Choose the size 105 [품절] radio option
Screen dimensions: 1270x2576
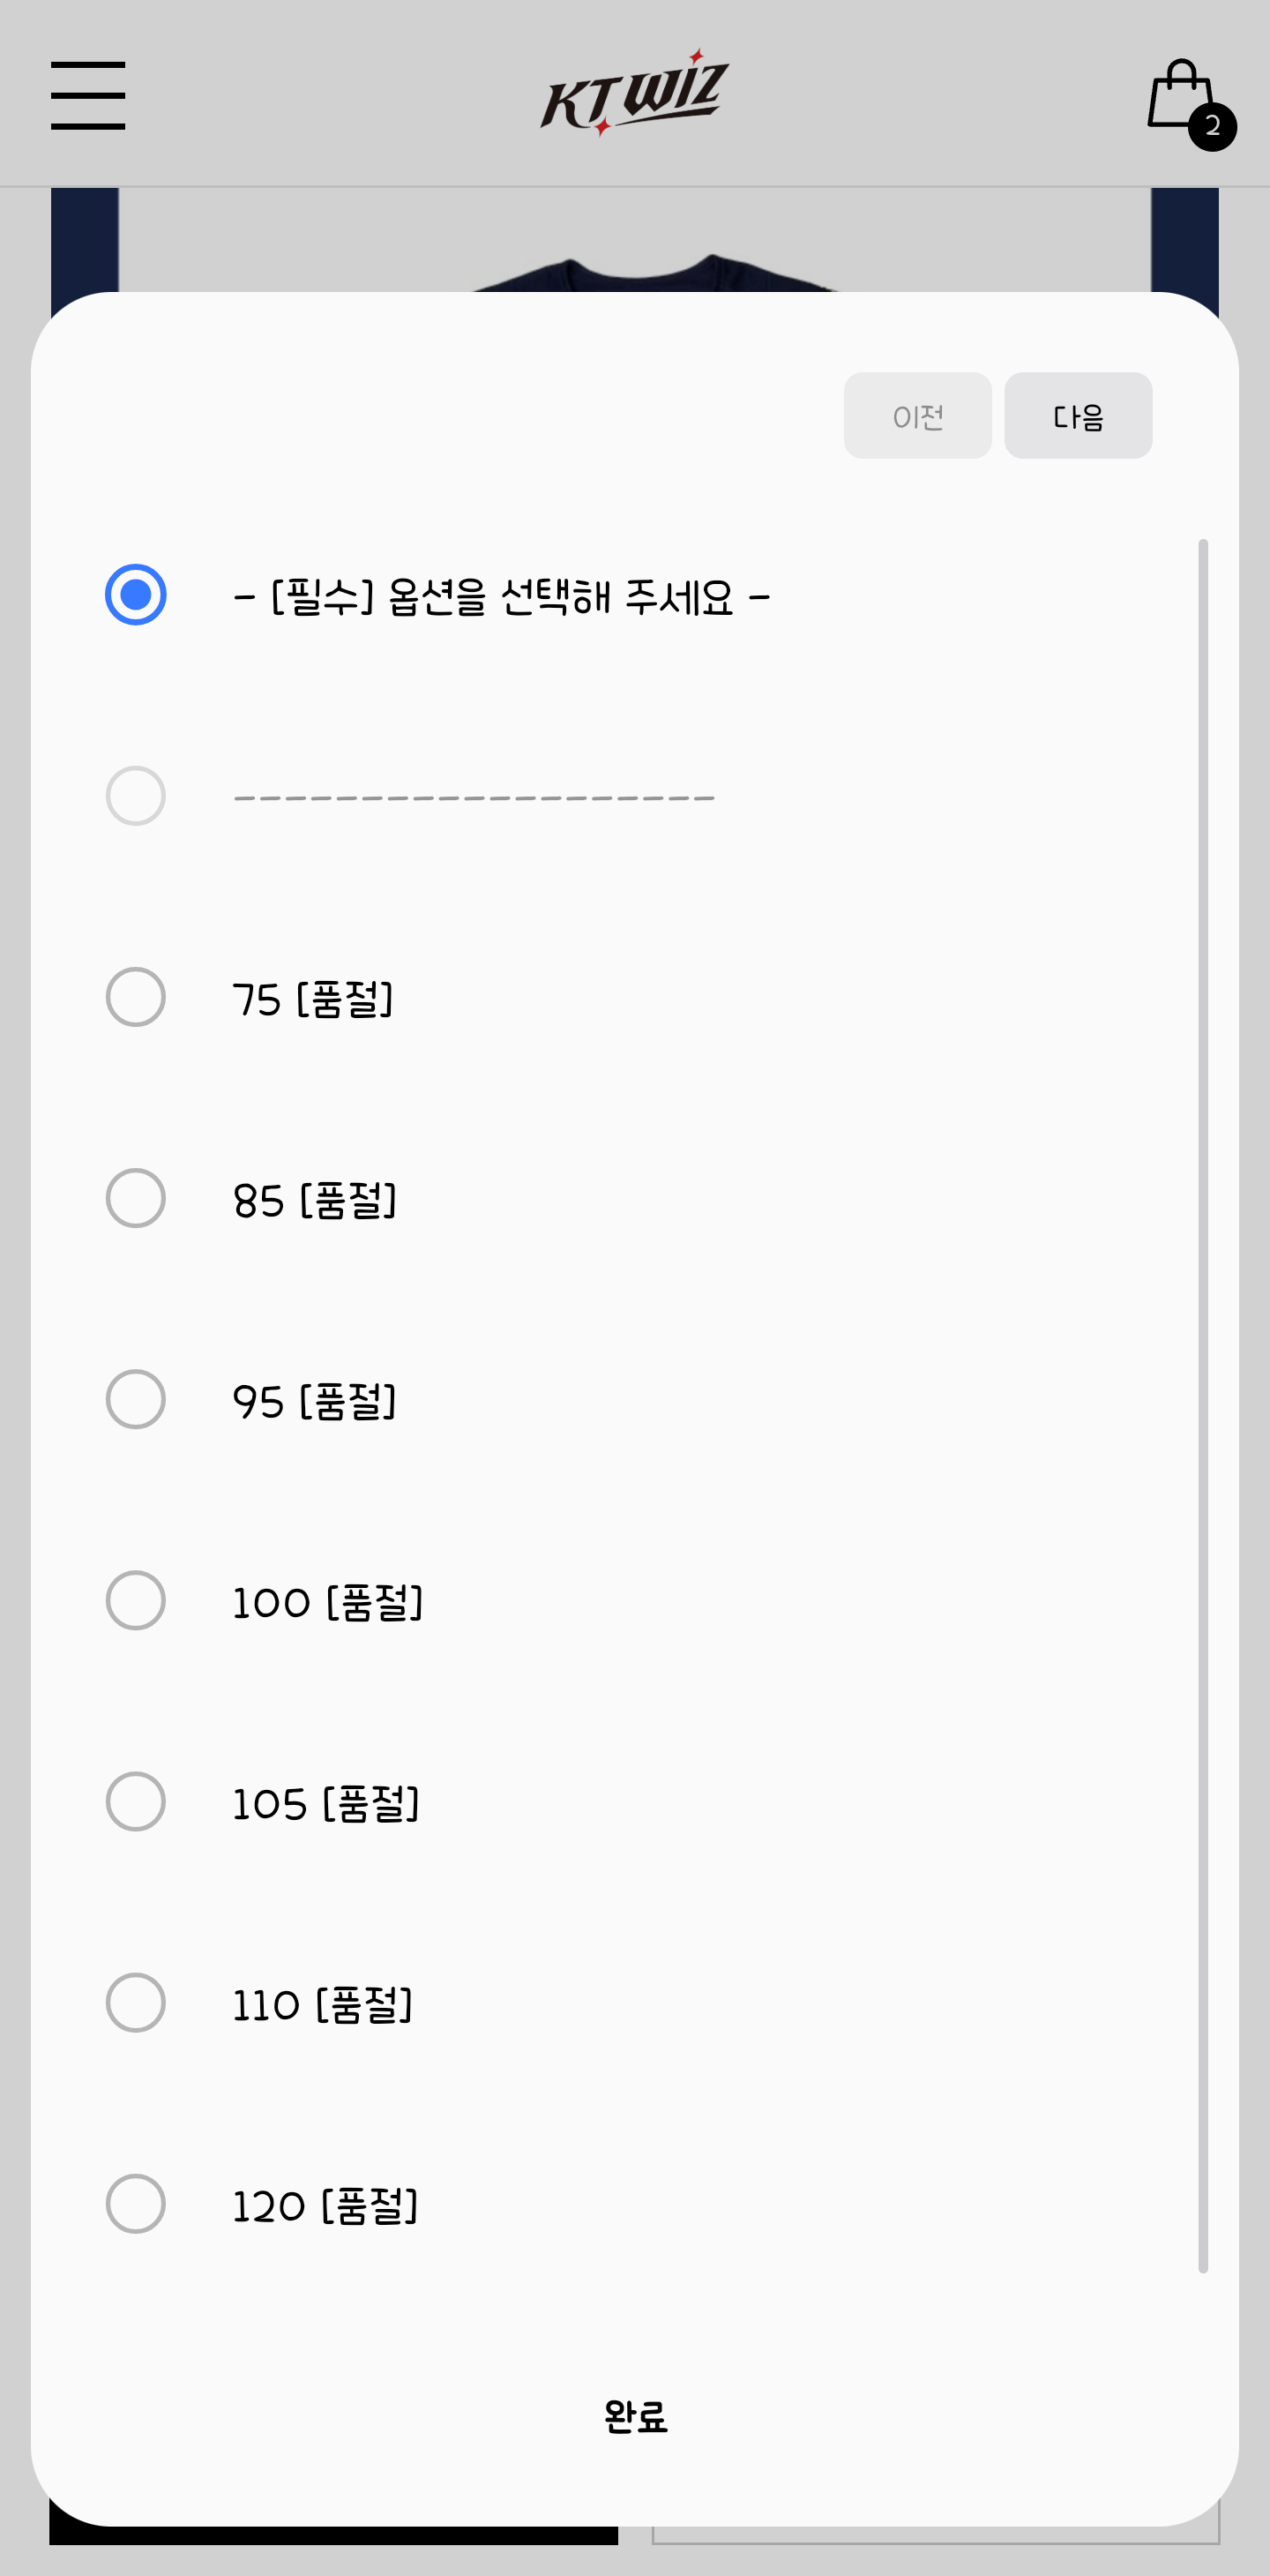[x=136, y=1801]
